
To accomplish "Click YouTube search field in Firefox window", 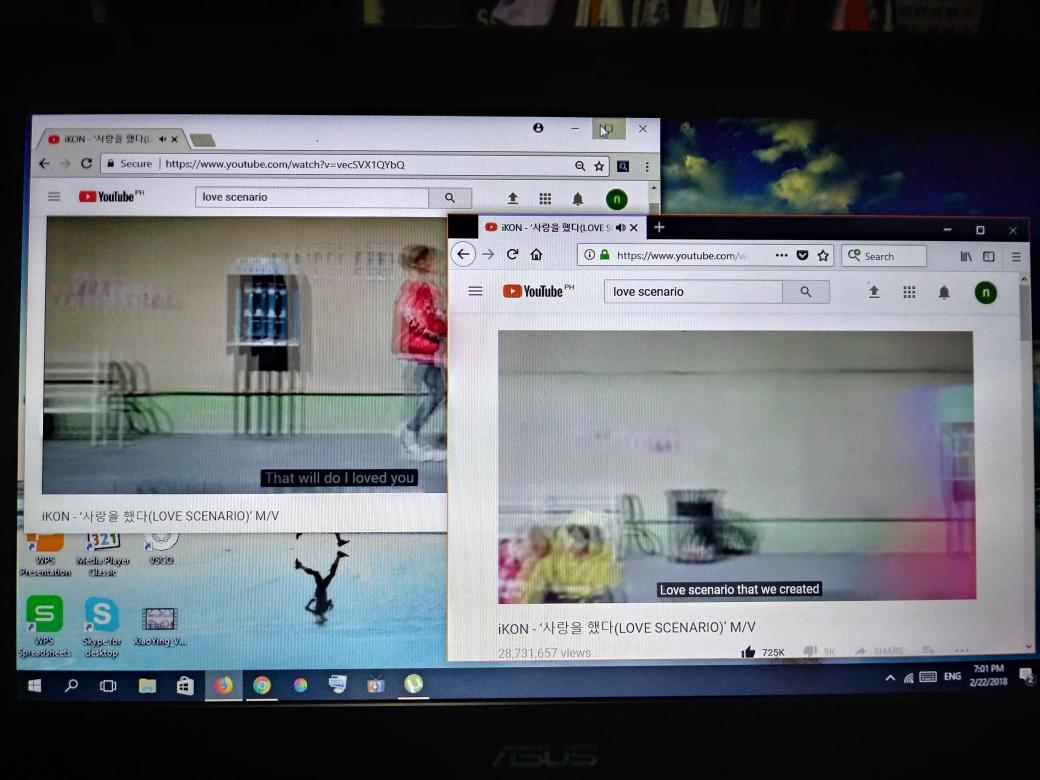I will pos(693,292).
